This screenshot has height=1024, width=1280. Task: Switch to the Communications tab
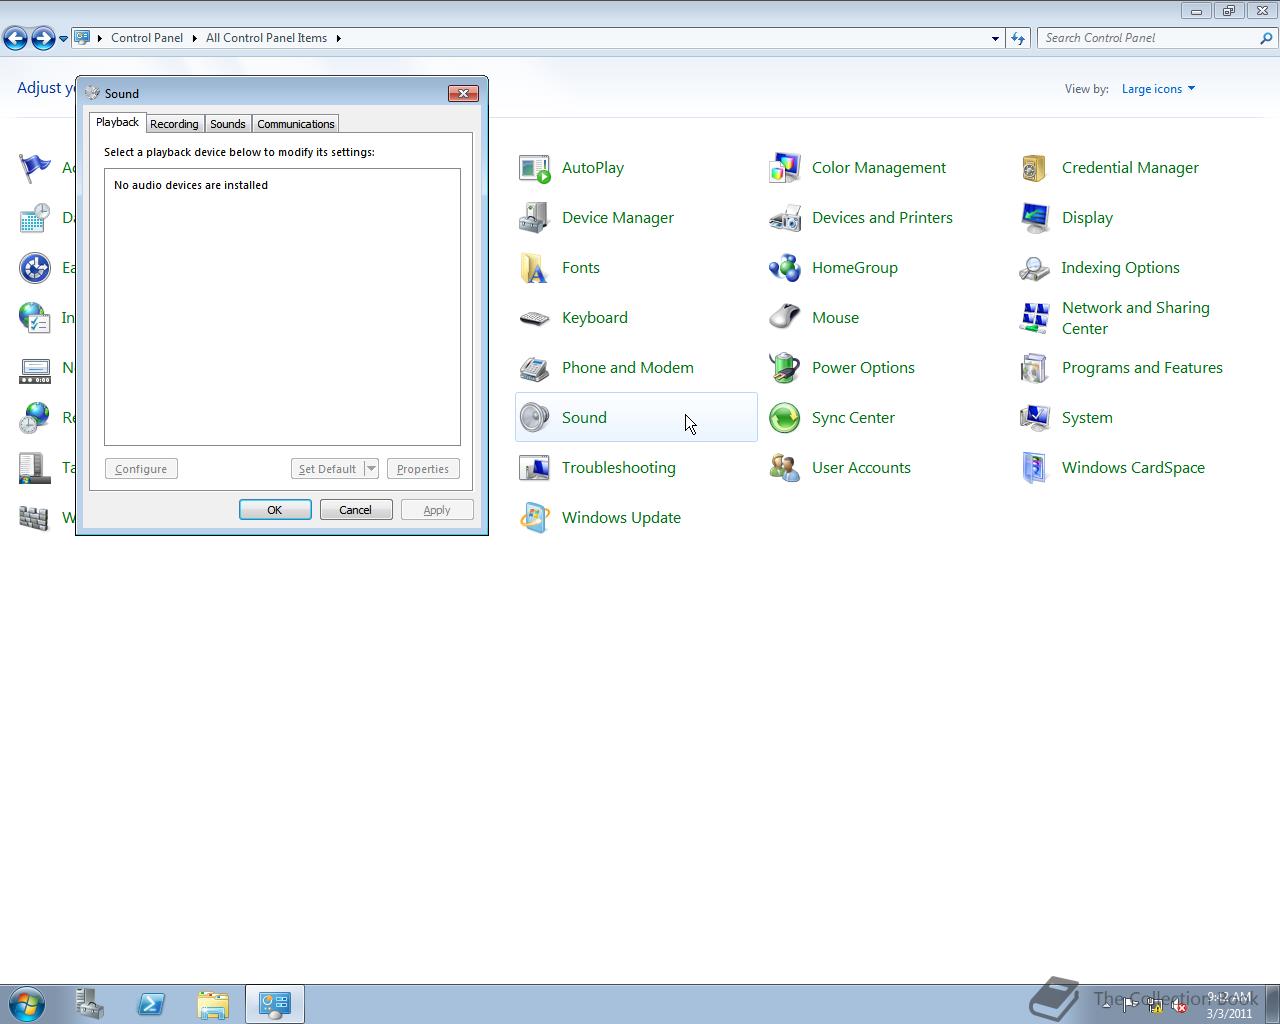coord(295,124)
